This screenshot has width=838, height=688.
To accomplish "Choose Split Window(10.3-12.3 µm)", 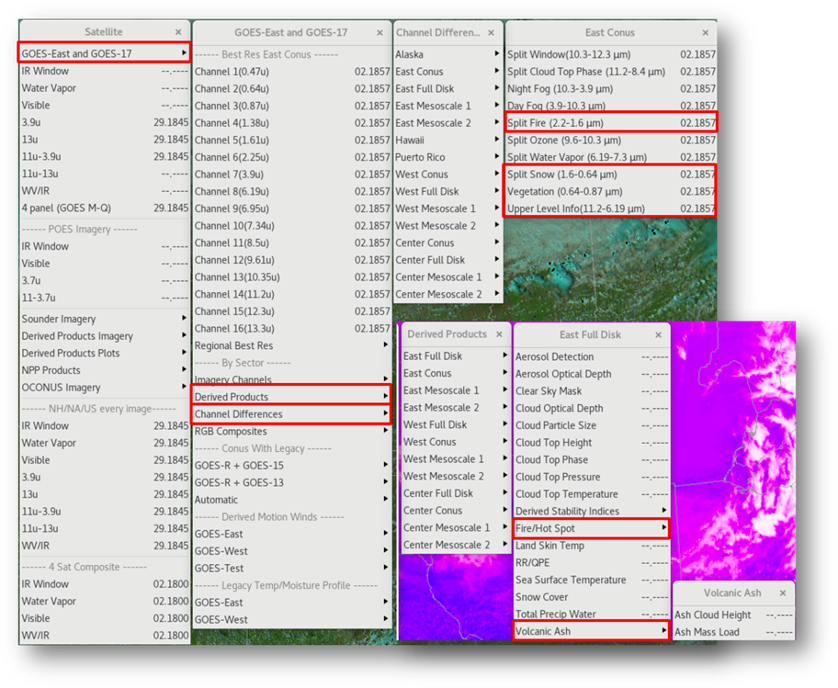I will pyautogui.click(x=610, y=54).
